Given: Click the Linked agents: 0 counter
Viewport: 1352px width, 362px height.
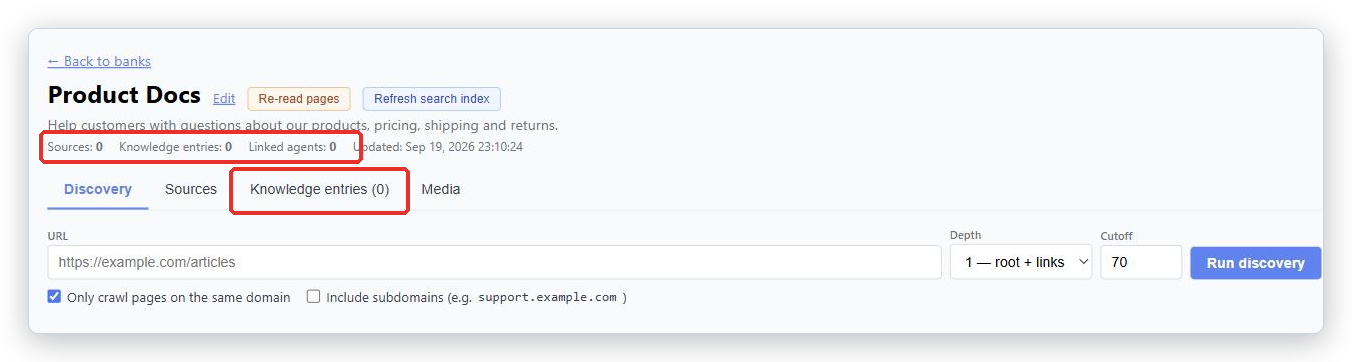Looking at the screenshot, I should [291, 147].
